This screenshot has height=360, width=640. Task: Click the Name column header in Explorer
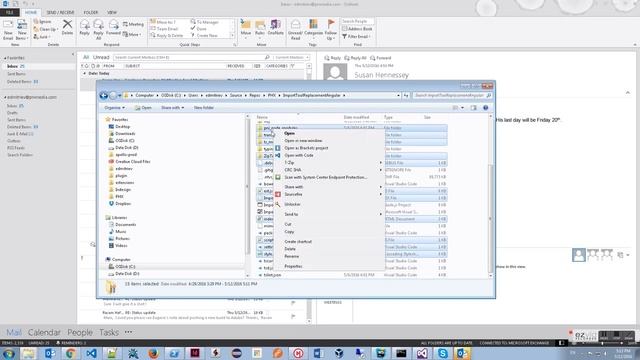[x=262, y=118]
